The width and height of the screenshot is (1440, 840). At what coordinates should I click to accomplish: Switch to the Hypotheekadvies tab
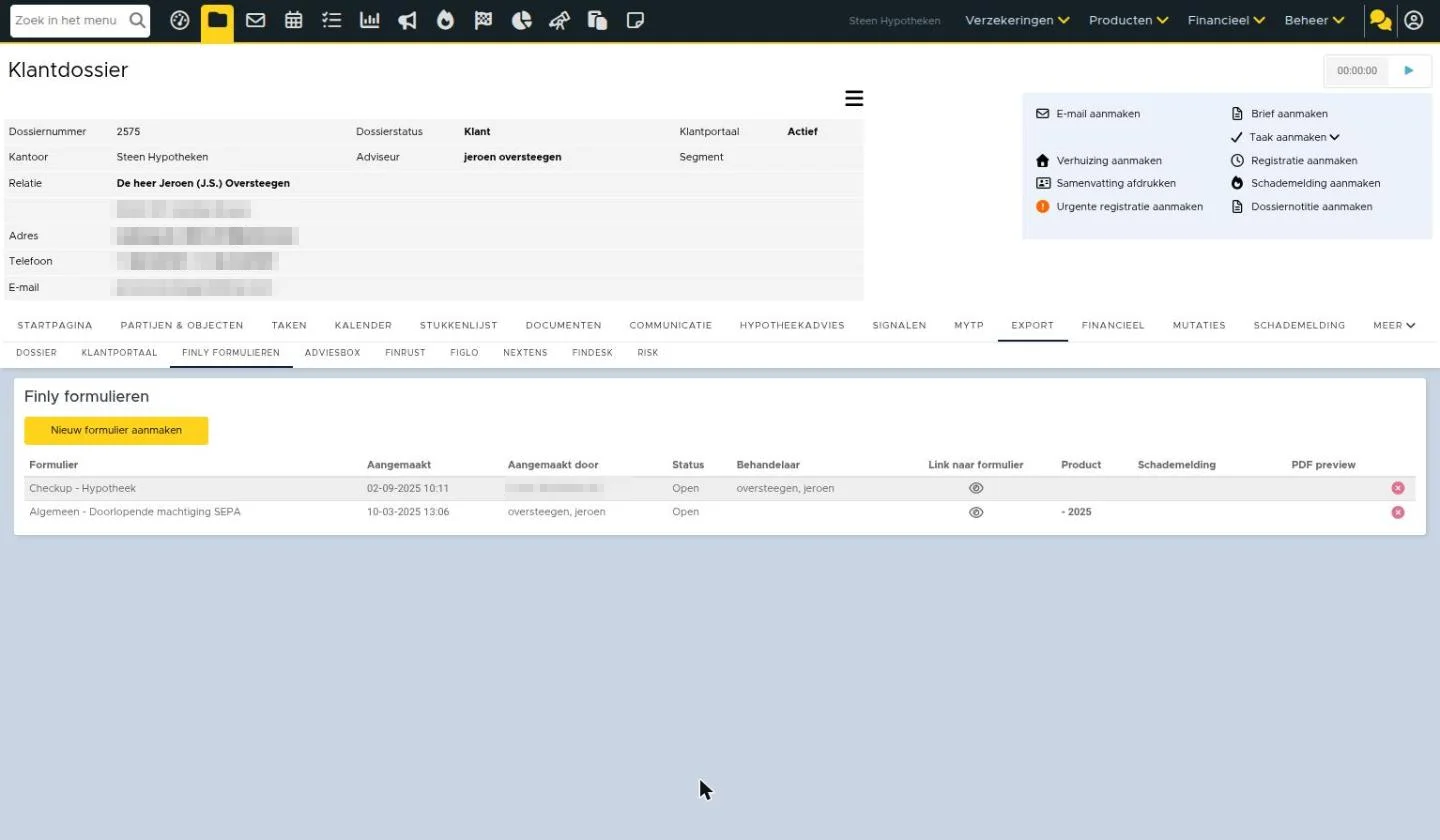tap(792, 325)
